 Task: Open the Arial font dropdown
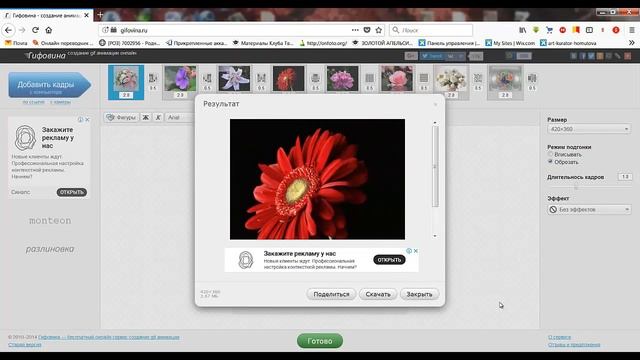click(x=180, y=118)
